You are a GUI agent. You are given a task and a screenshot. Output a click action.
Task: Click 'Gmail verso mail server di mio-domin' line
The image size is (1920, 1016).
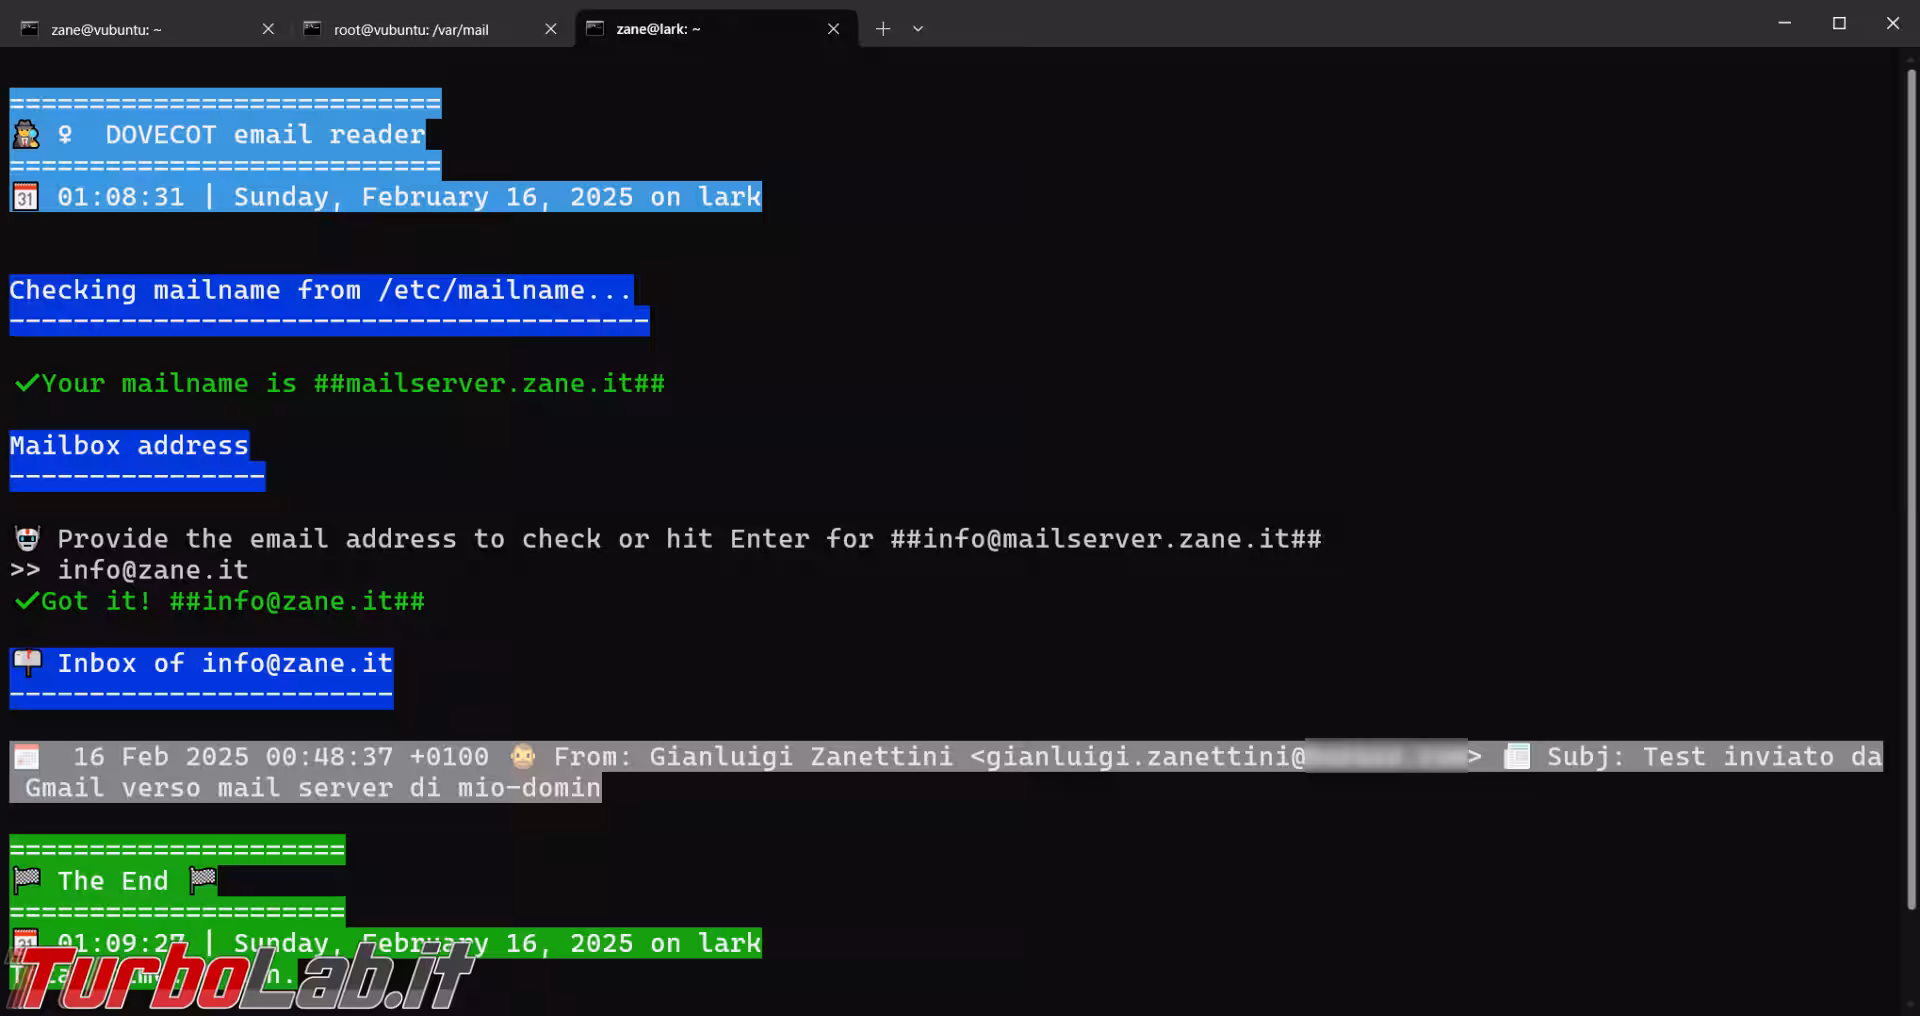coord(313,788)
